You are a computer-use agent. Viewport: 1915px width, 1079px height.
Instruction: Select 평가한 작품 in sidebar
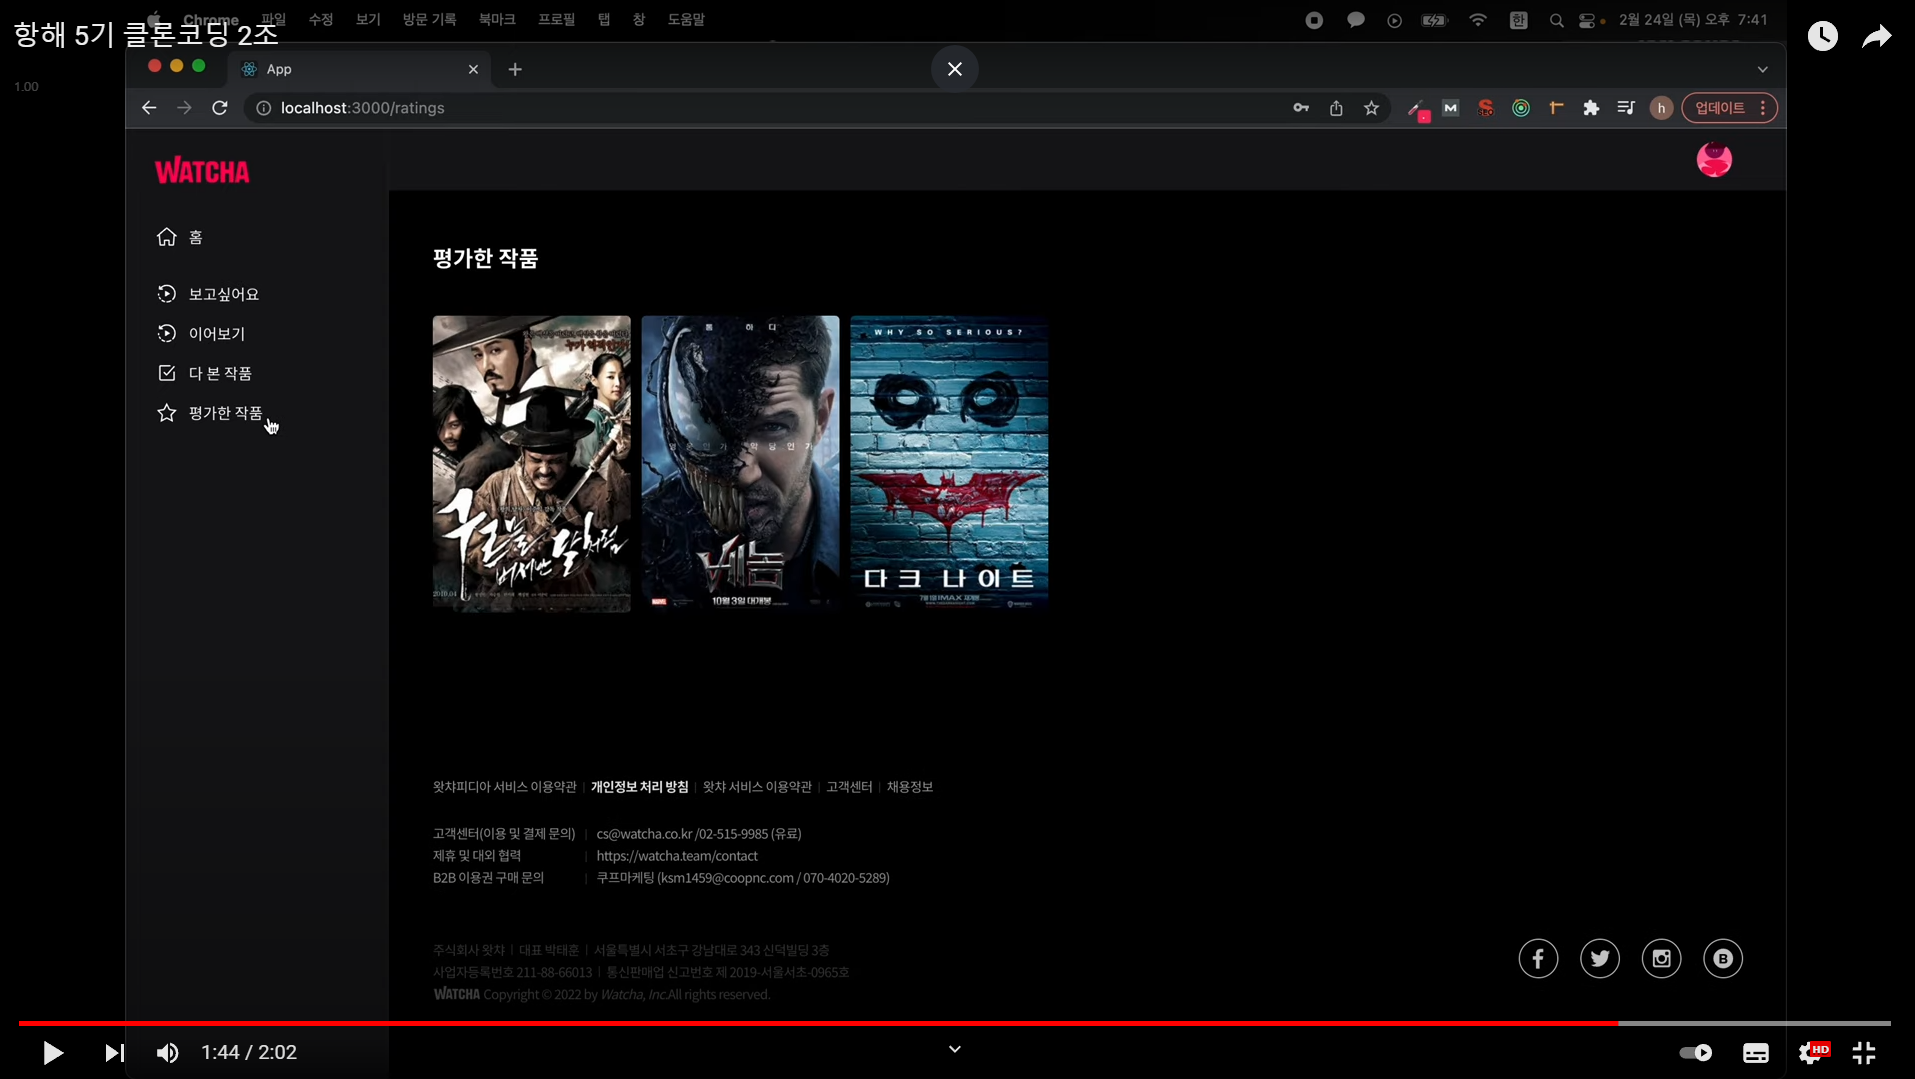[x=210, y=413]
